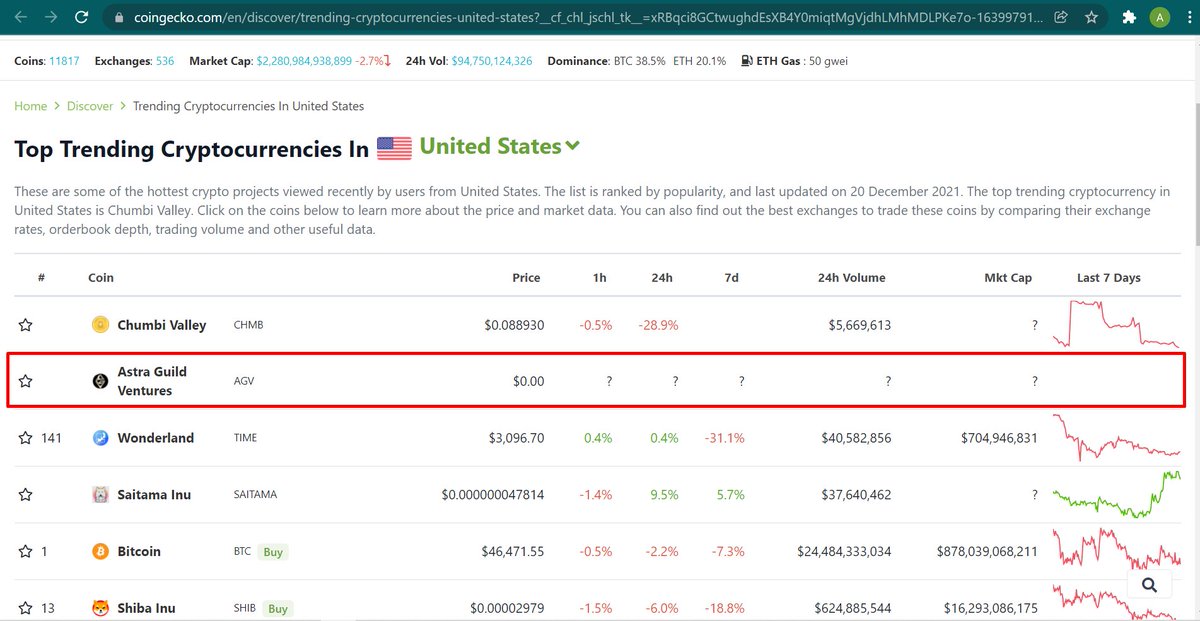Go to Discover breadcrumb
The image size is (1200, 621).
coord(90,106)
